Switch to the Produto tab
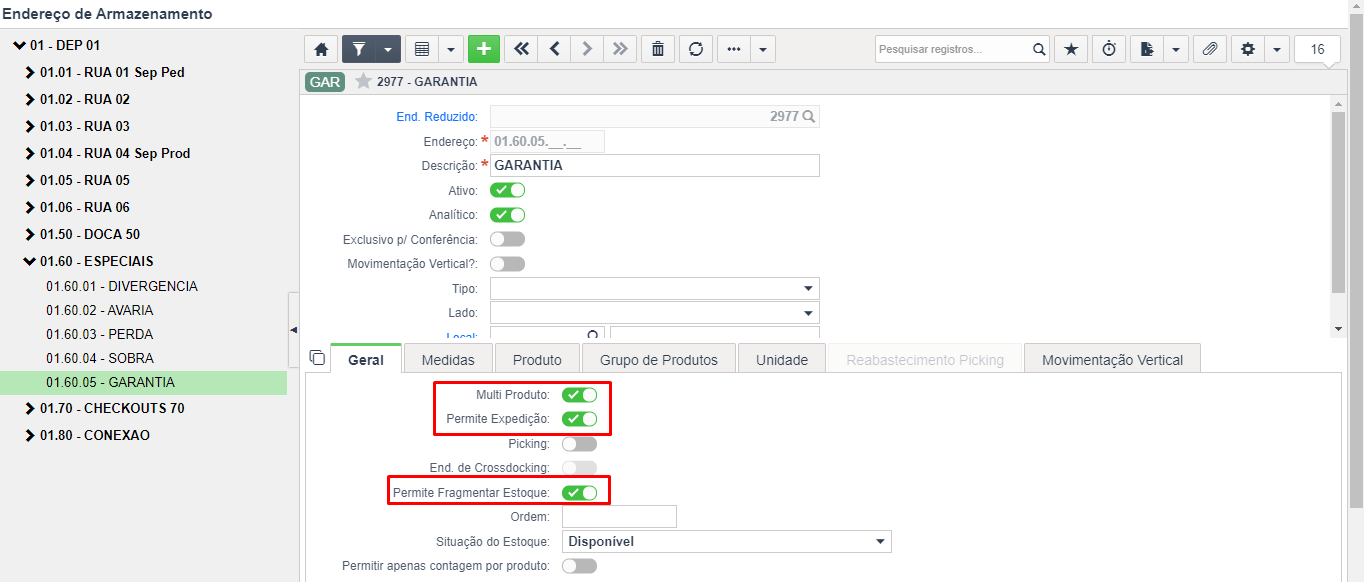 [538, 359]
